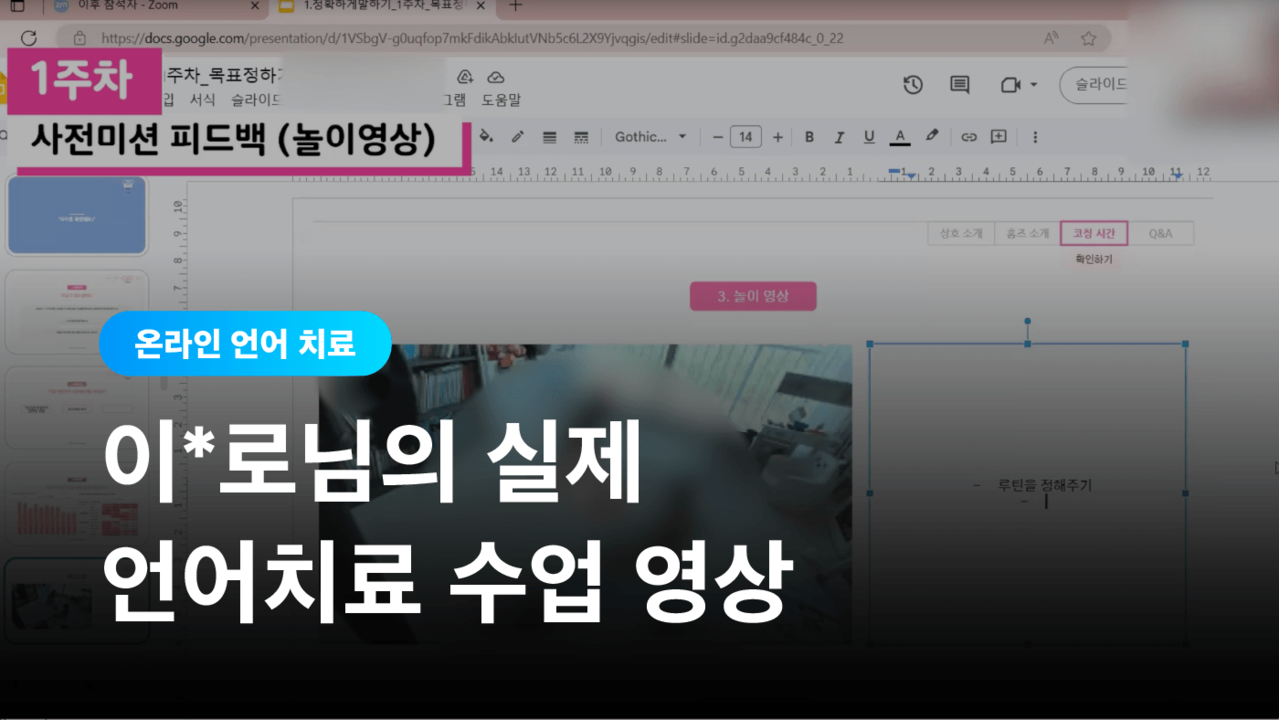The height and width of the screenshot is (720, 1279).
Task: Decrease the font size with the minus button
Action: (x=717, y=137)
